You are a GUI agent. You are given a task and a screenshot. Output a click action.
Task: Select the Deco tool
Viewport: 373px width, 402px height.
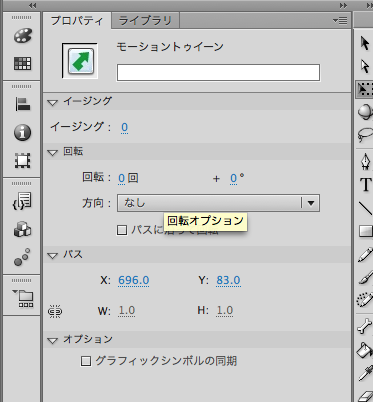(x=365, y=300)
